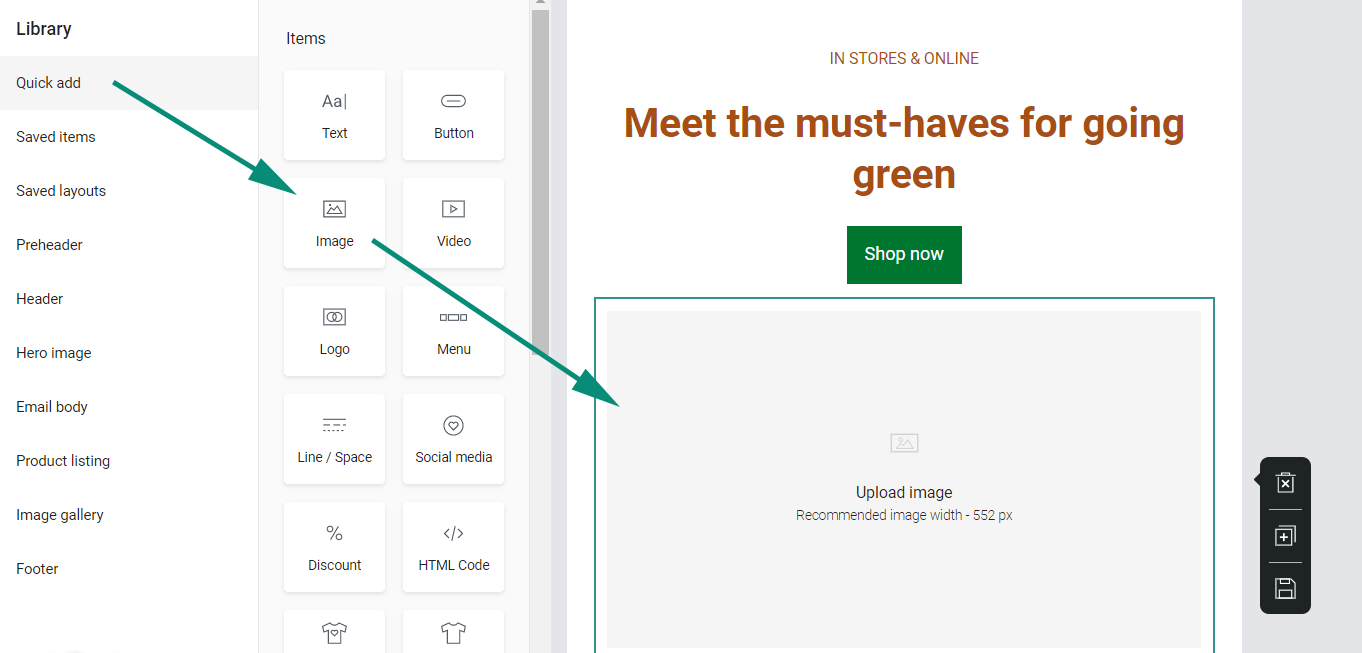Viewport: 1362px width, 653px height.
Task: Open Saved layouts in Library
Action: tap(129, 191)
